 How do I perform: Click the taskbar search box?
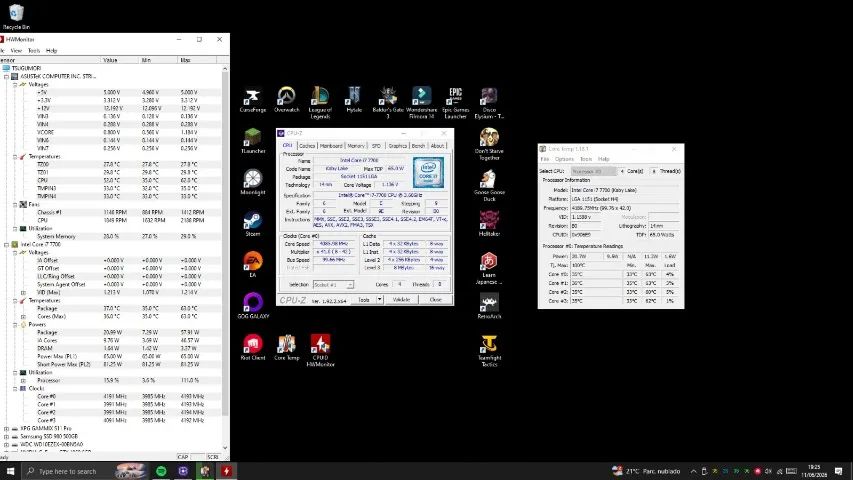tap(84, 471)
